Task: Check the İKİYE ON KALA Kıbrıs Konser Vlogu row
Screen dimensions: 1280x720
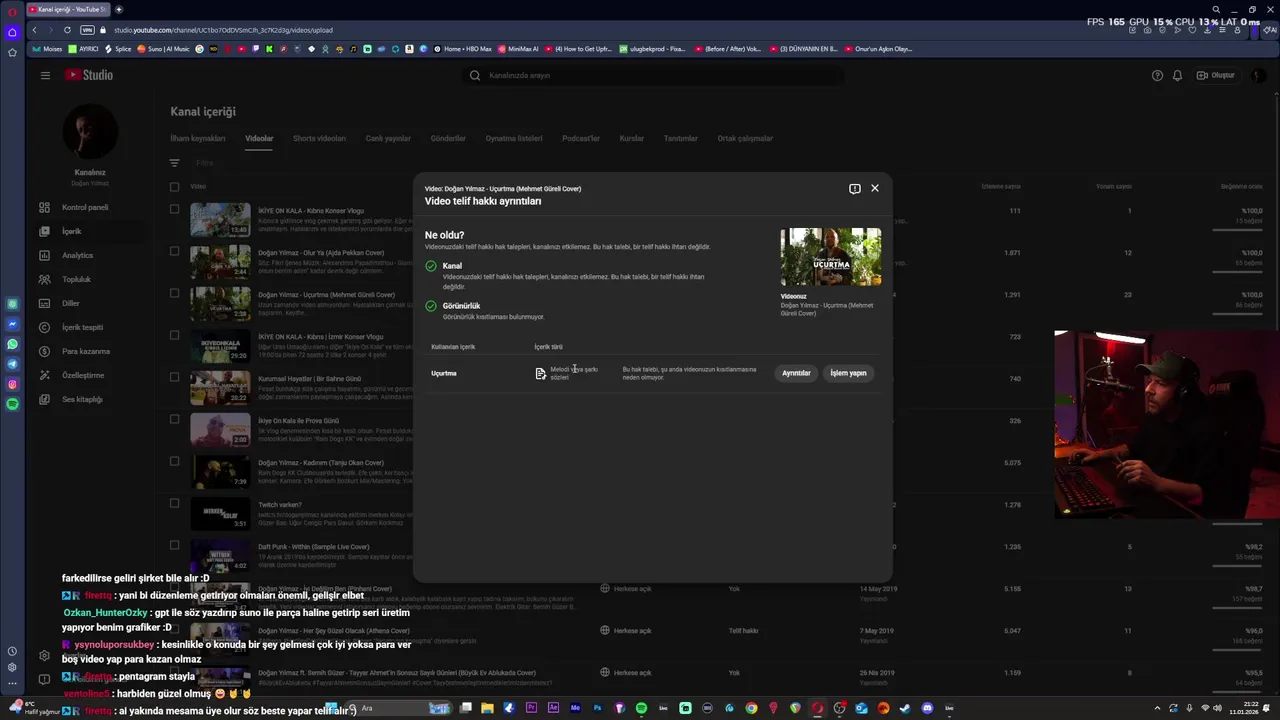Action: (x=174, y=210)
